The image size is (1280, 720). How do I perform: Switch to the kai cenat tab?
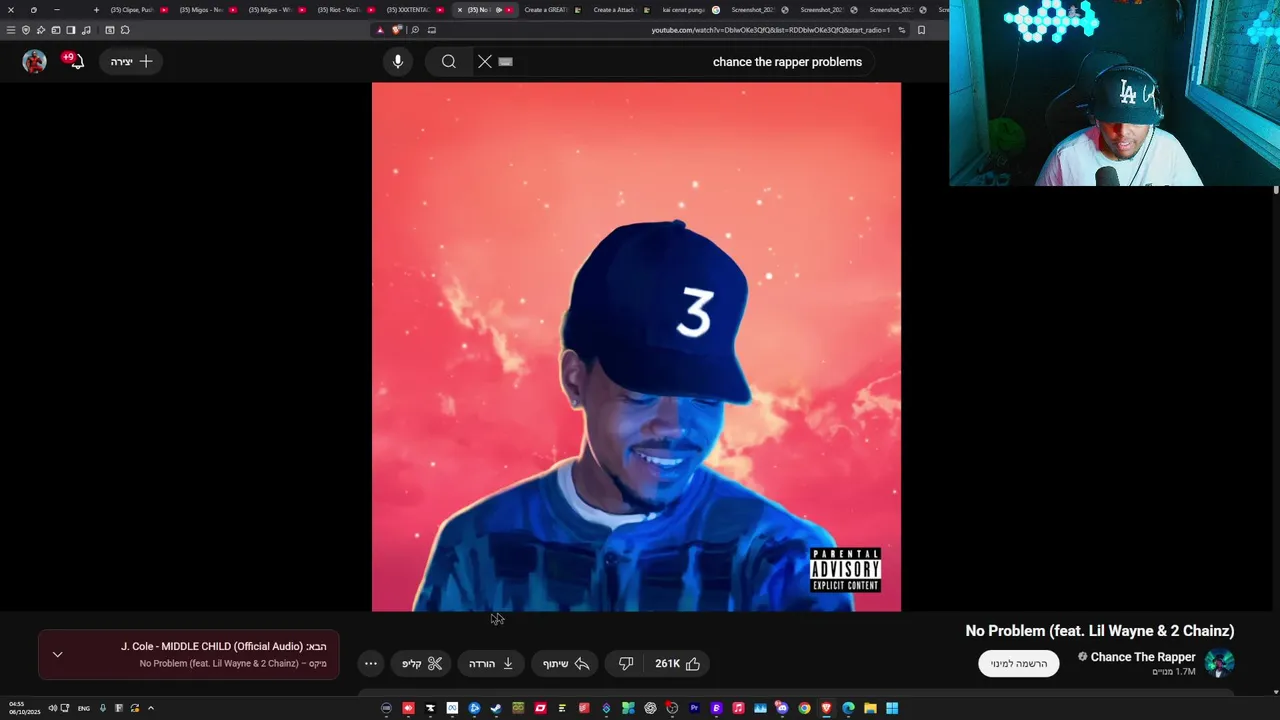pyautogui.click(x=690, y=10)
